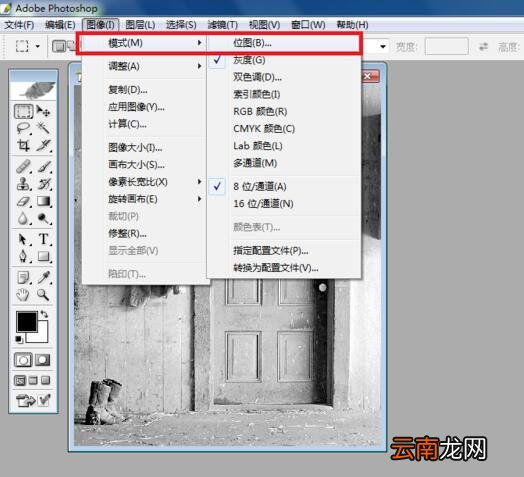The image size is (524, 477).
Task: Select the Pen tool
Action: [x=23, y=256]
